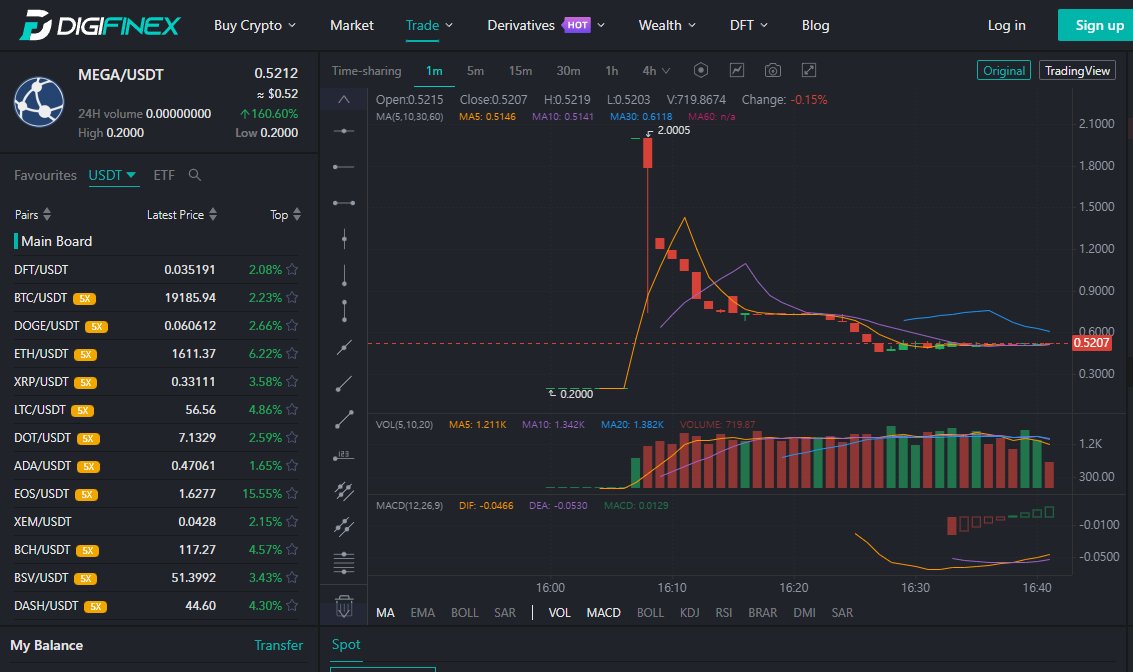The width and height of the screenshot is (1133, 672).
Task: Favourite the ETH/USDT pair star
Action: (x=292, y=353)
